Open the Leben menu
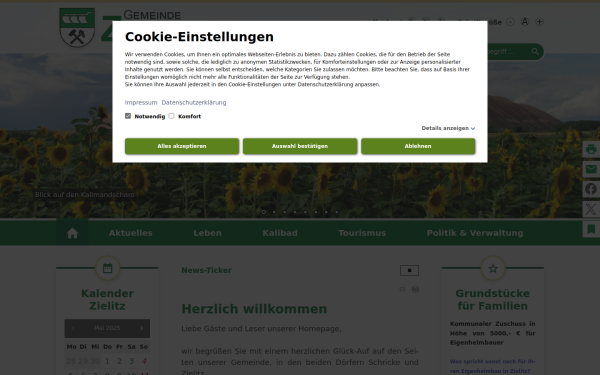This screenshot has height=375, width=600. pyautogui.click(x=207, y=233)
